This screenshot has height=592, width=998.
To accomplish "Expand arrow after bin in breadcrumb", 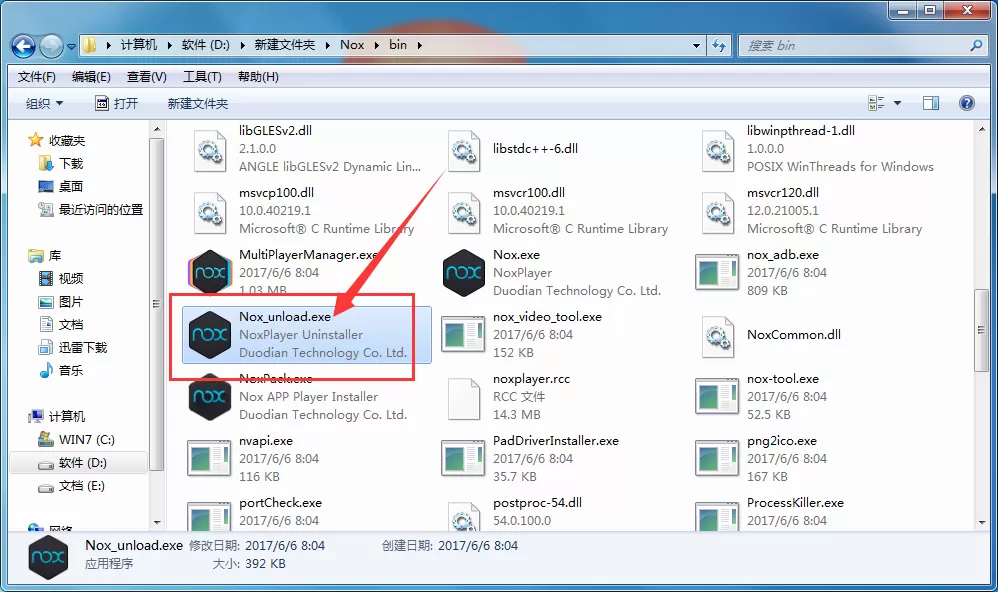I will 419,45.
